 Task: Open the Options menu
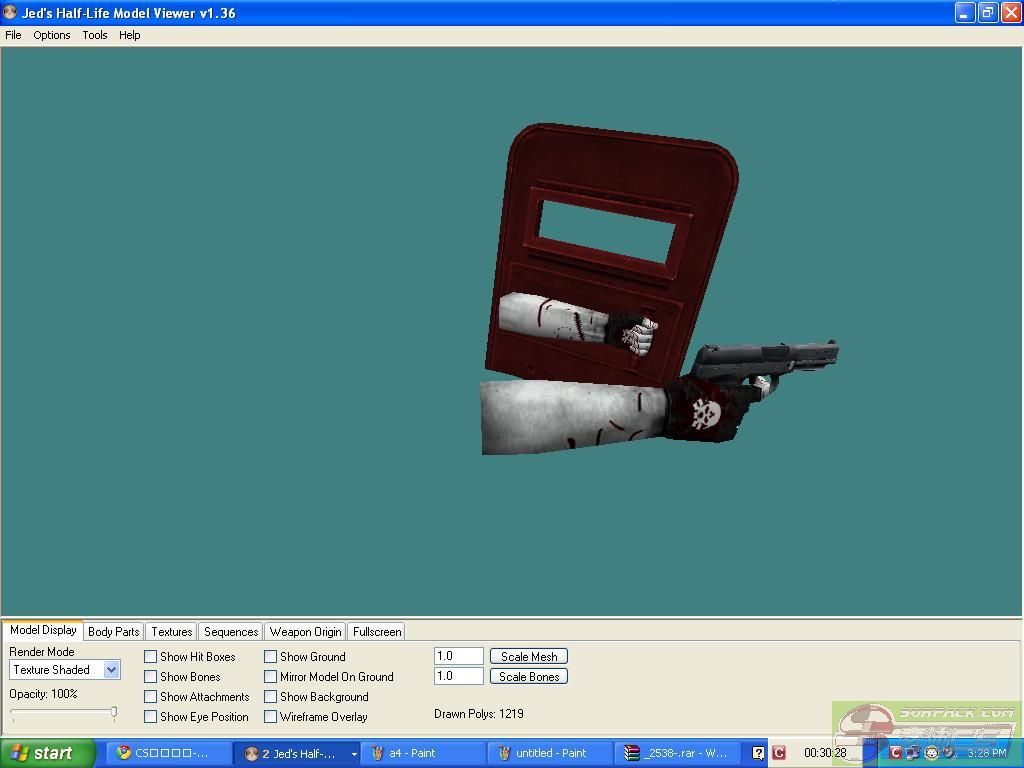(x=52, y=35)
